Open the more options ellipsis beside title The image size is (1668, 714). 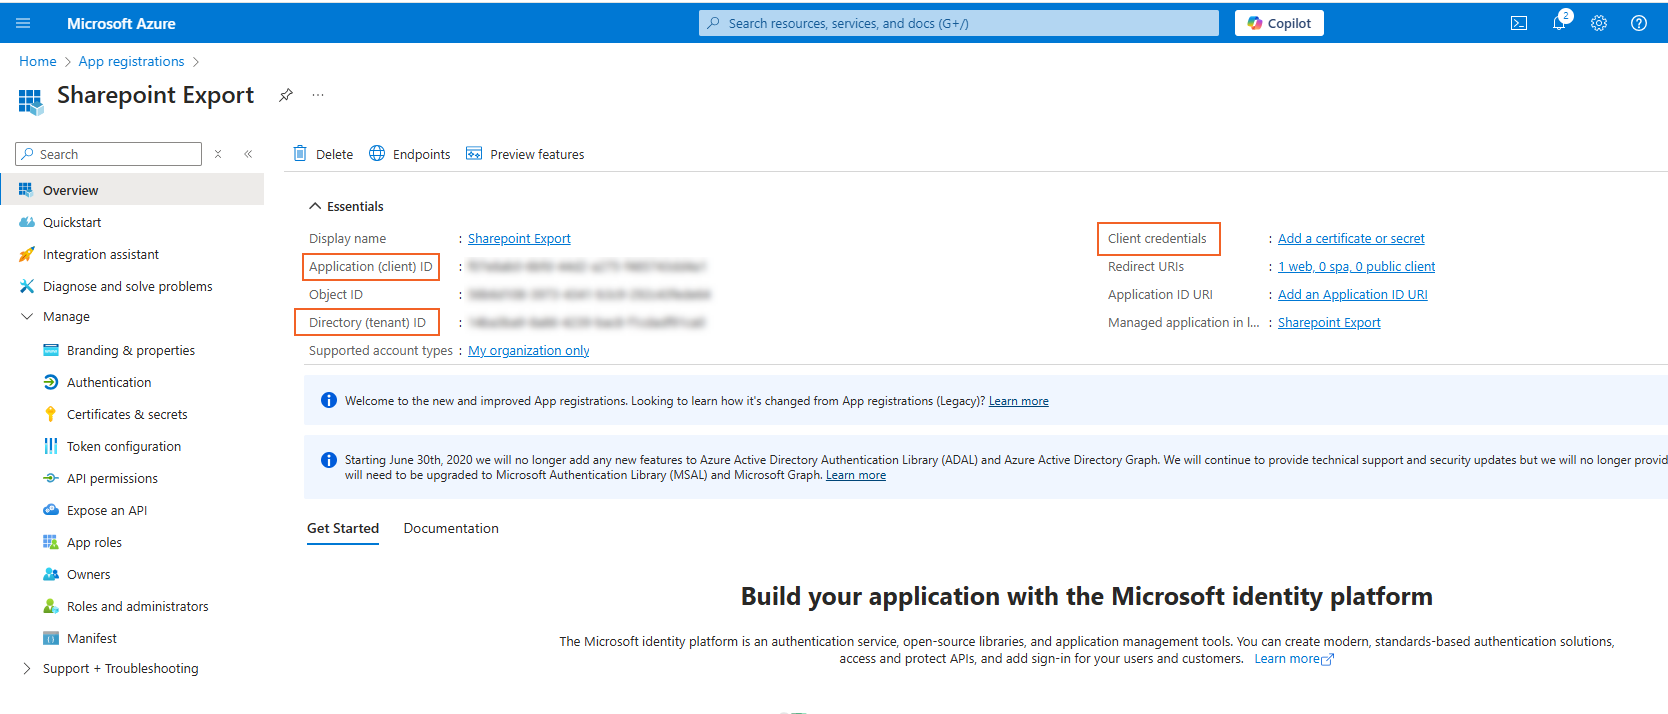(x=318, y=95)
